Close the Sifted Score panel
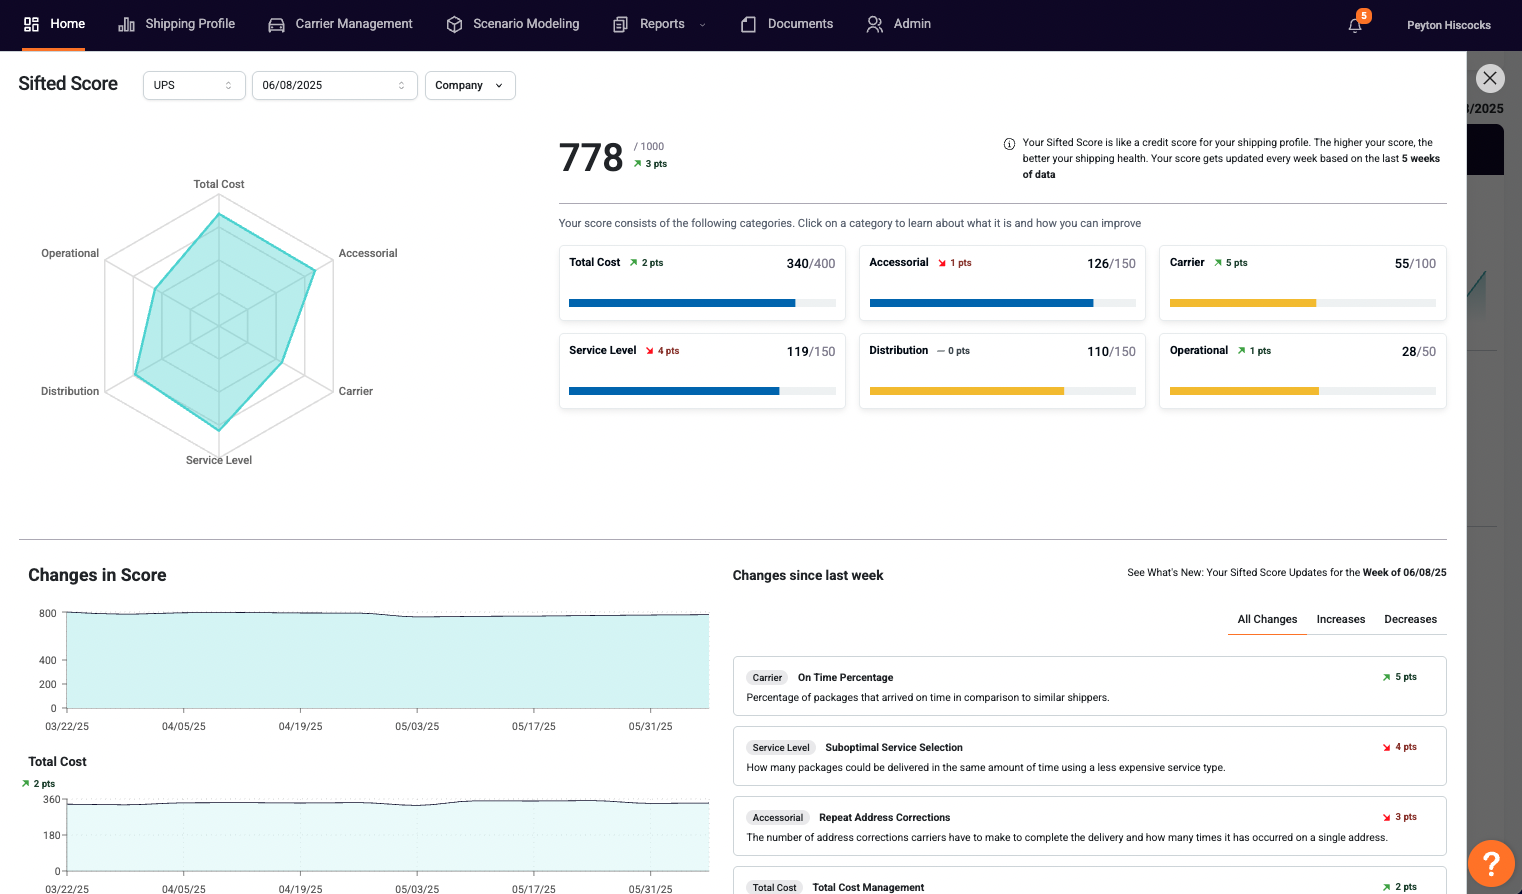 [x=1489, y=78]
